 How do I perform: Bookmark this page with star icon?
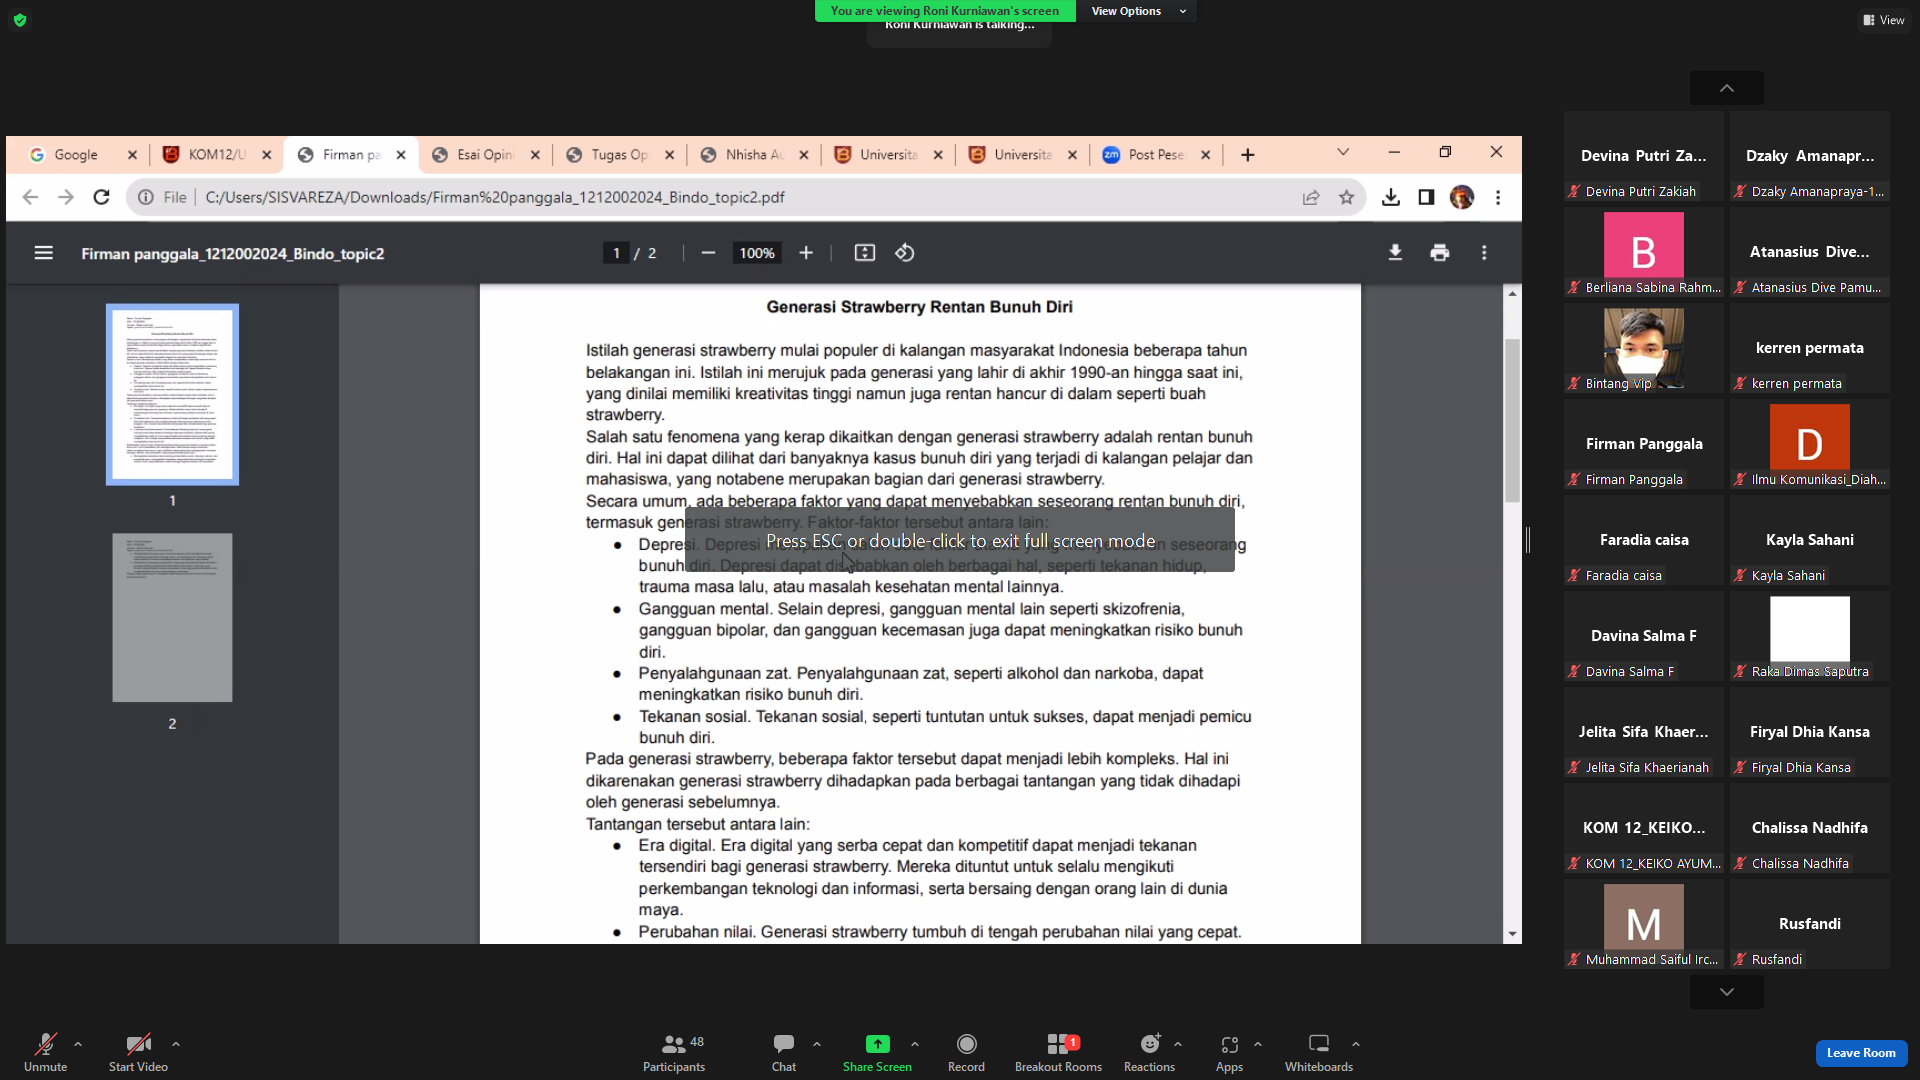pyautogui.click(x=1347, y=197)
